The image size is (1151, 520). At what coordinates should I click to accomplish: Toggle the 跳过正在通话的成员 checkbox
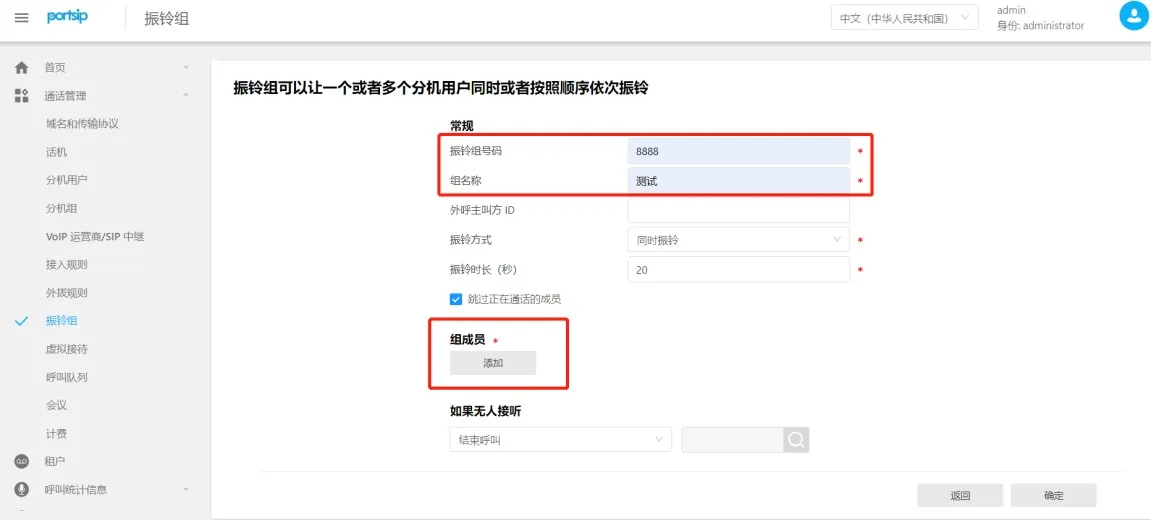pos(456,299)
